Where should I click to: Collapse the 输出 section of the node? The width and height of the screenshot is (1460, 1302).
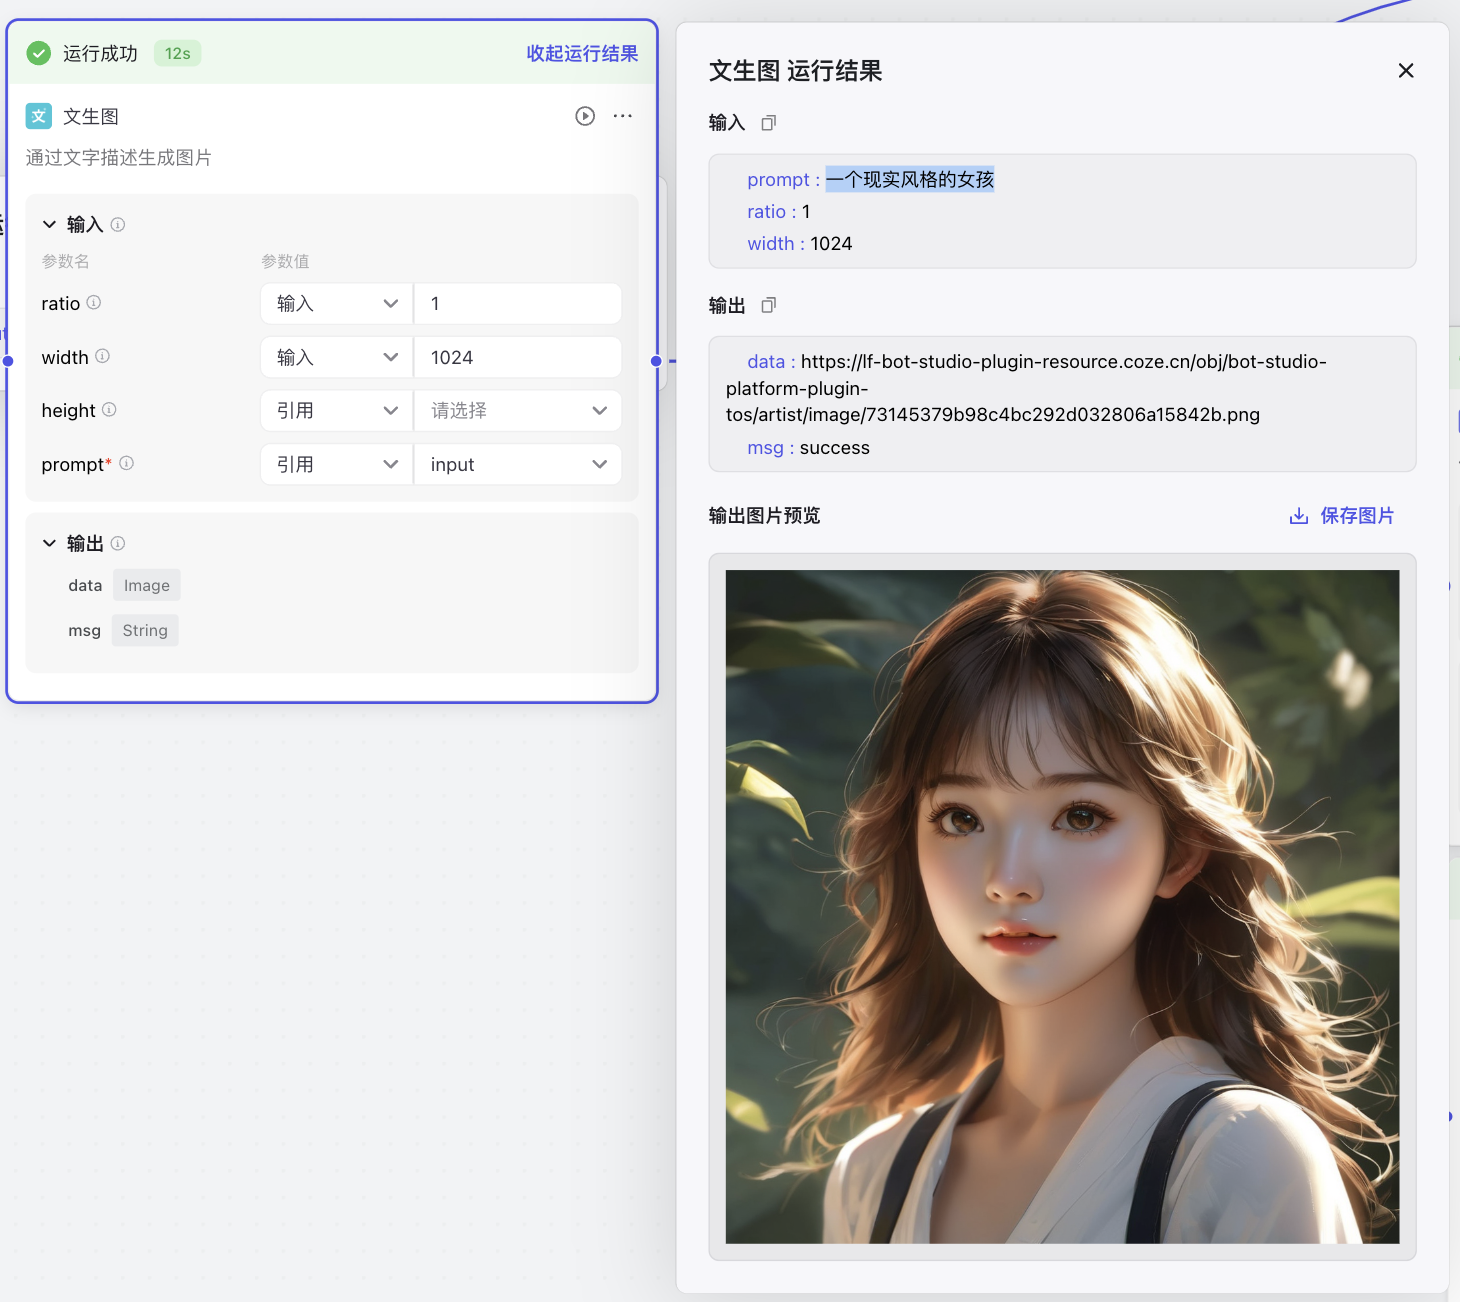pos(49,543)
